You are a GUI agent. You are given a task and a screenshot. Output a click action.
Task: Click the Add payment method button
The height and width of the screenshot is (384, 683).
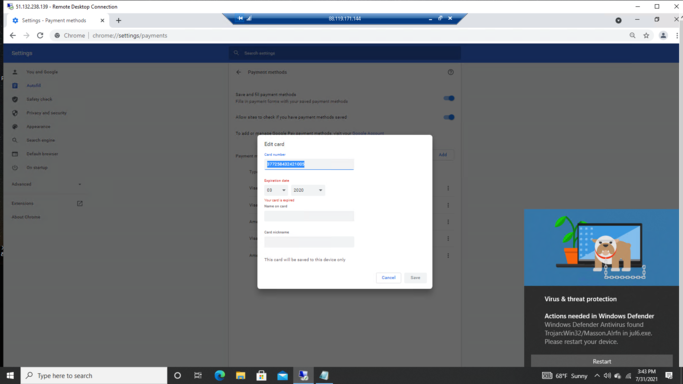click(x=443, y=155)
